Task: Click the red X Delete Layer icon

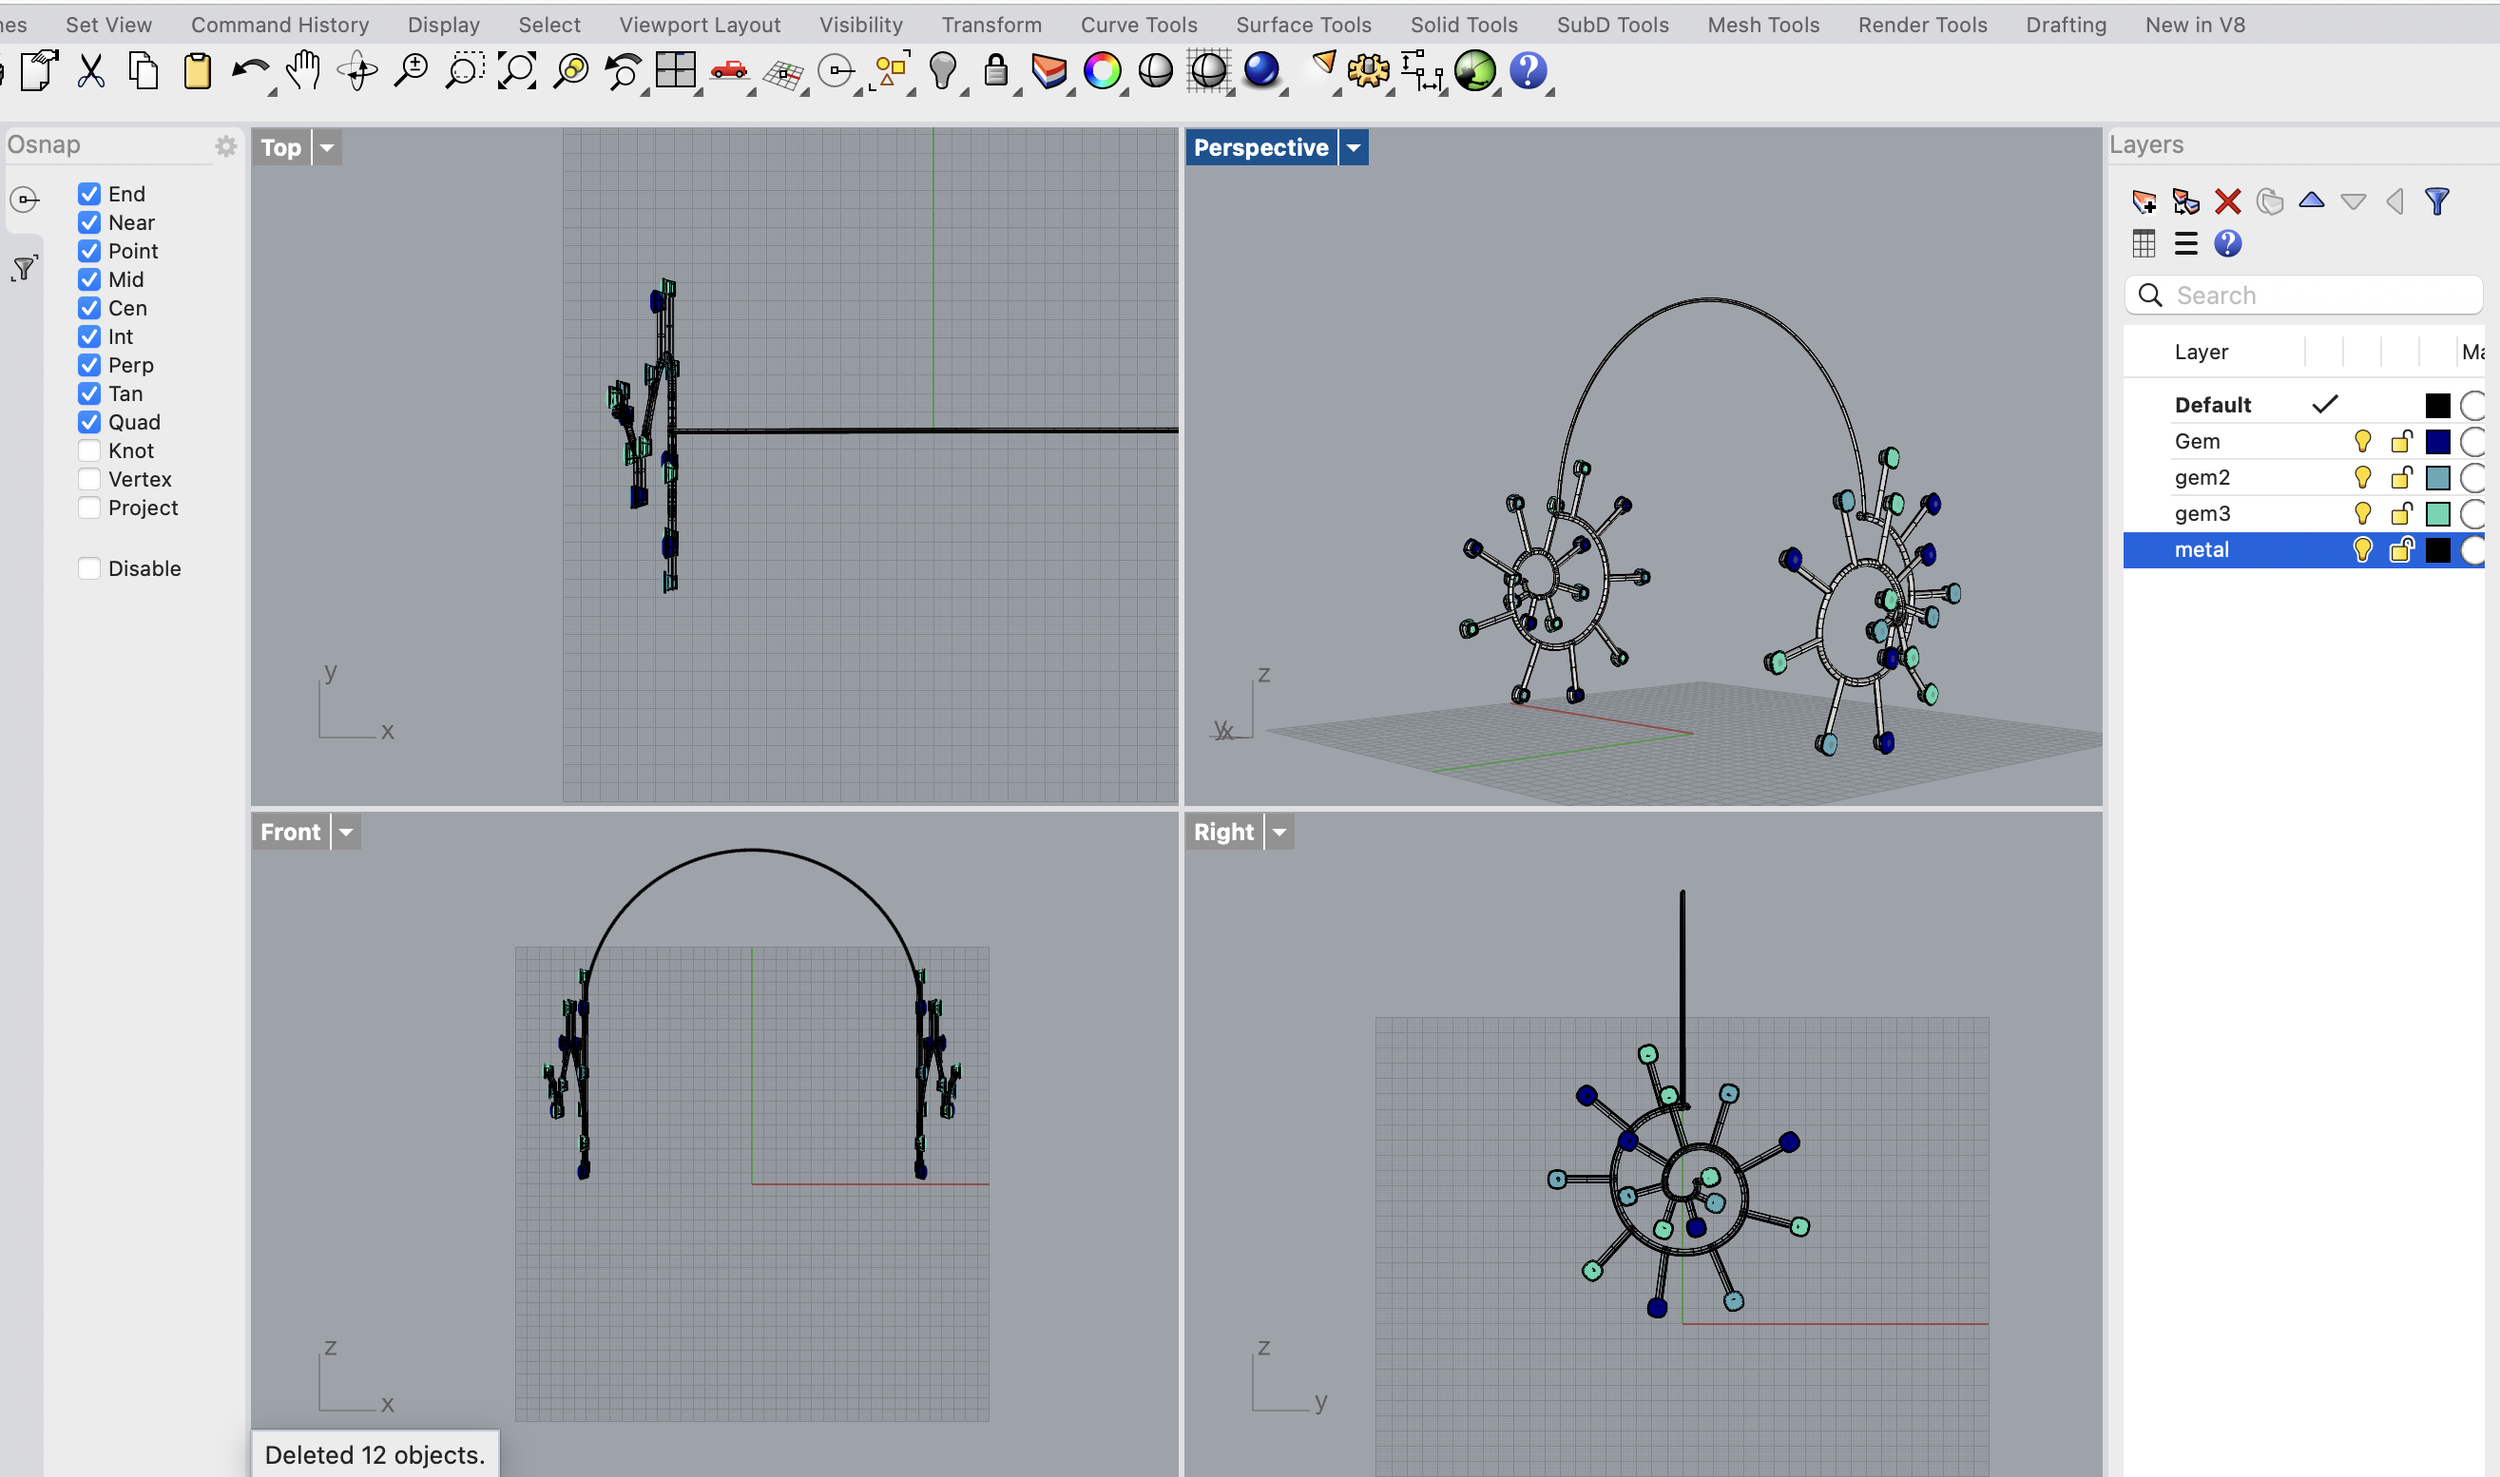Action: [2228, 202]
